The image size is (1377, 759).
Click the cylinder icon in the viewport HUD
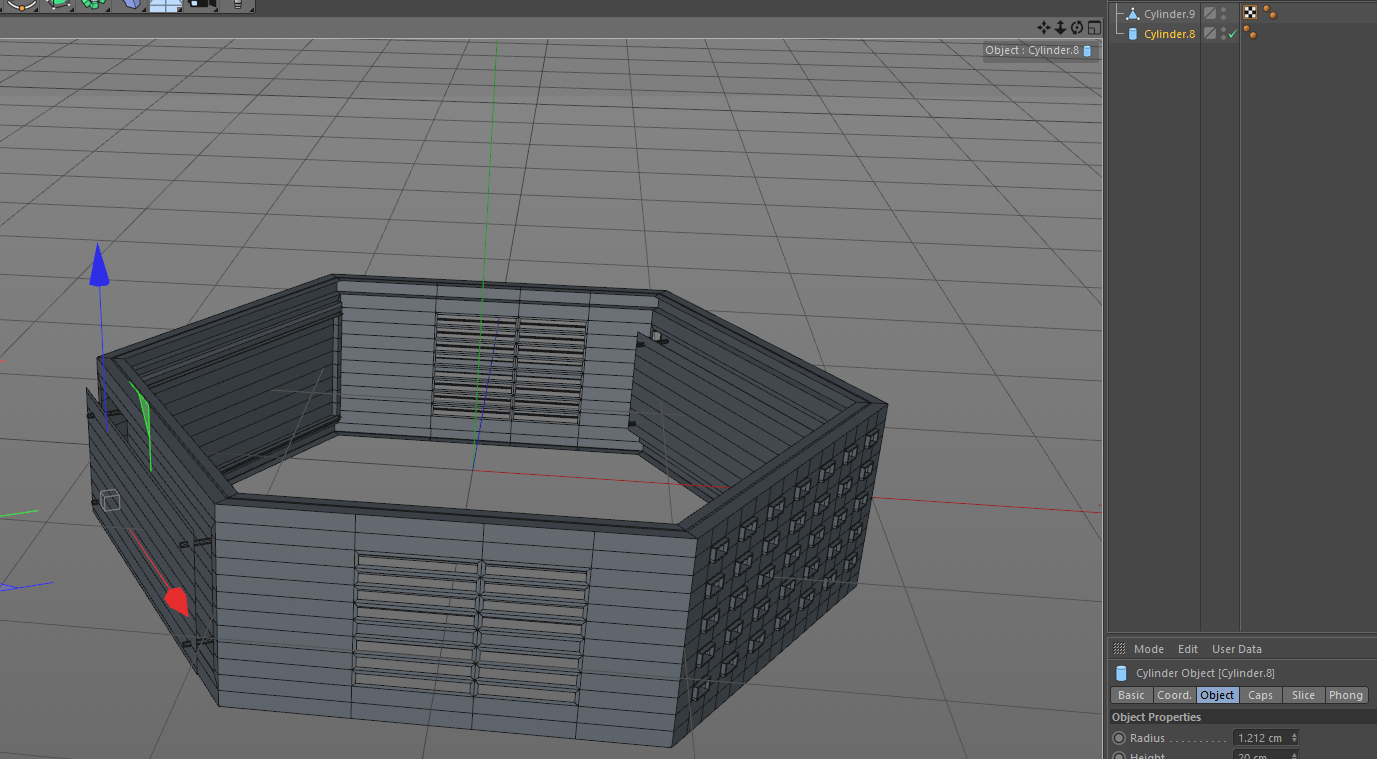coord(1088,50)
